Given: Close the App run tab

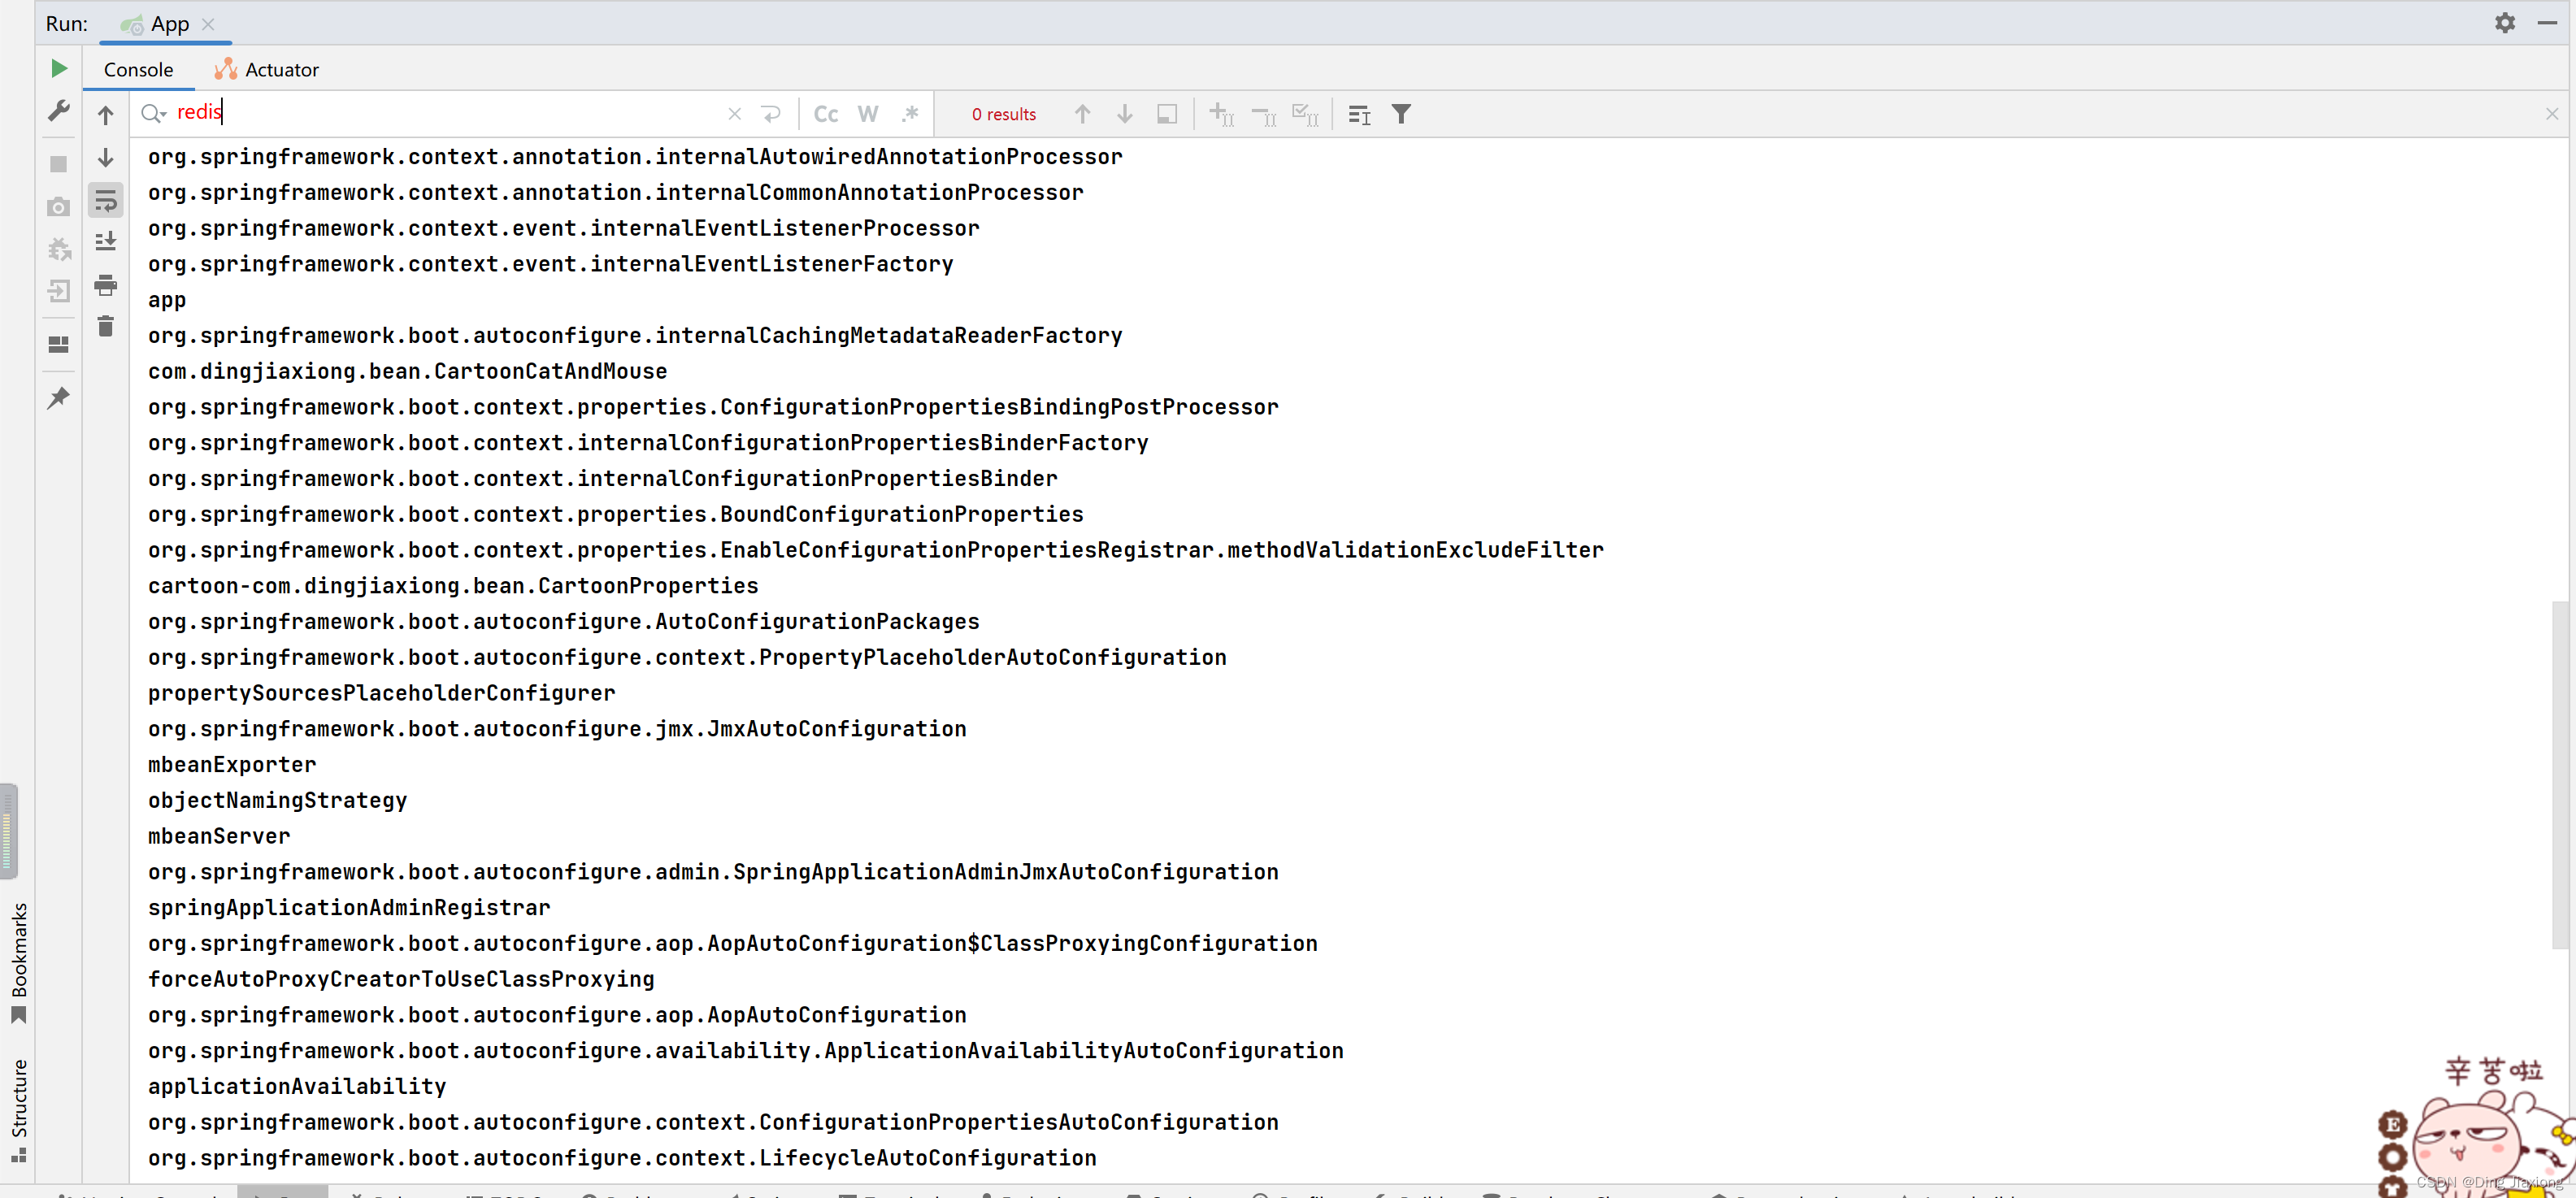Looking at the screenshot, I should click(208, 24).
